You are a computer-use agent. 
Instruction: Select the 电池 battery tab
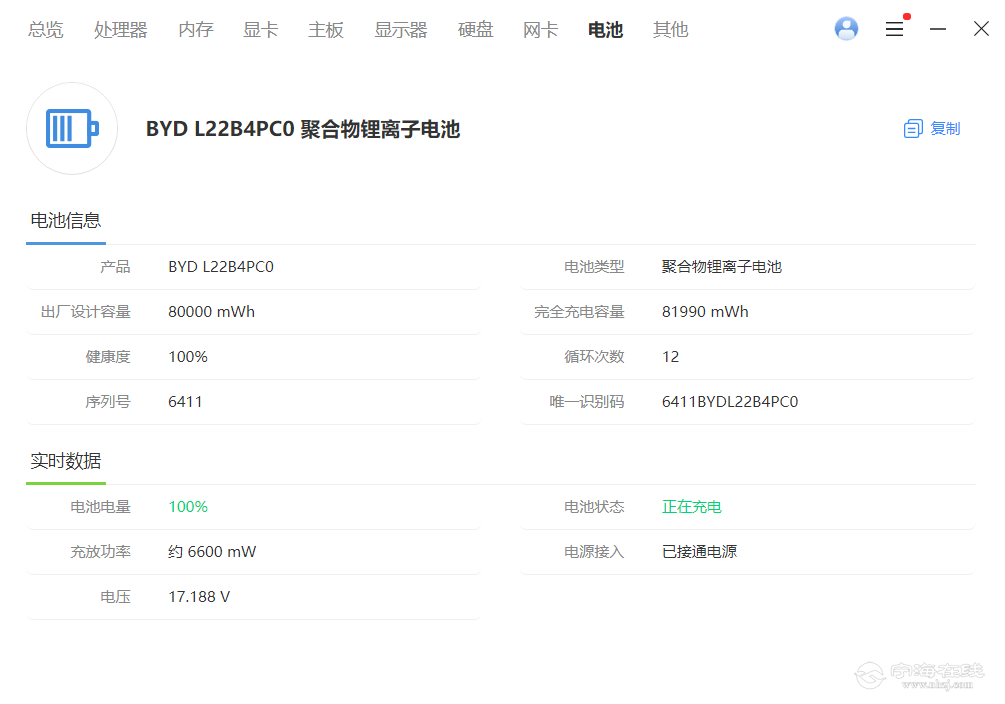605,29
